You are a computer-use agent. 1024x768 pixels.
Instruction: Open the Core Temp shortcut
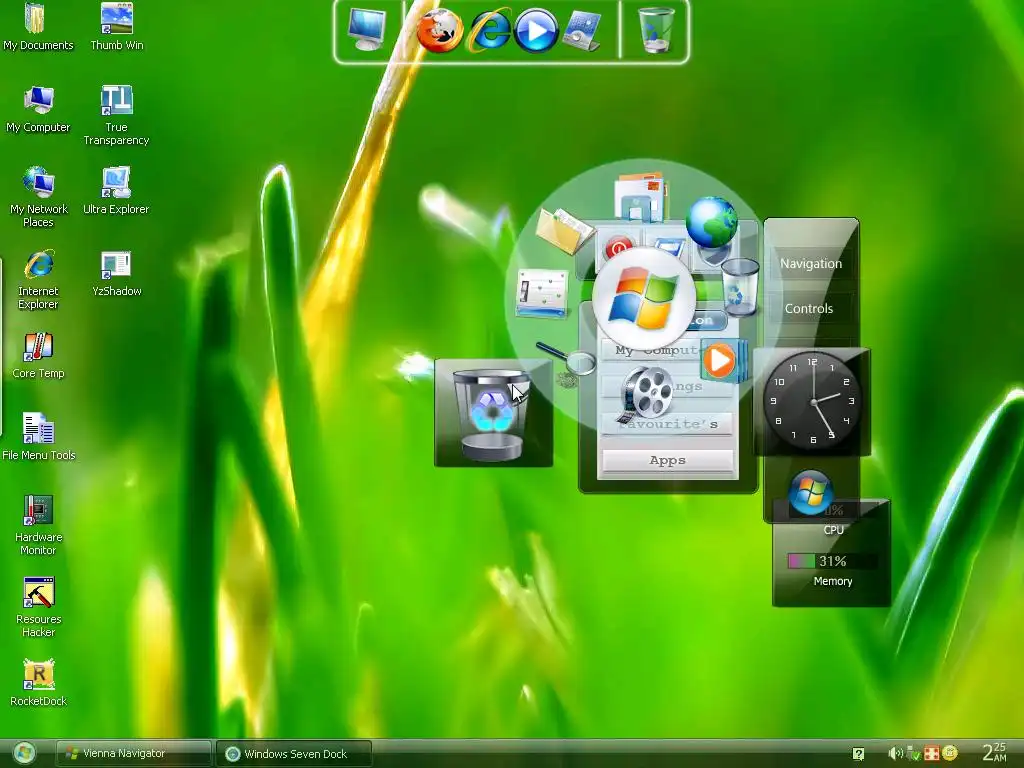tap(39, 355)
